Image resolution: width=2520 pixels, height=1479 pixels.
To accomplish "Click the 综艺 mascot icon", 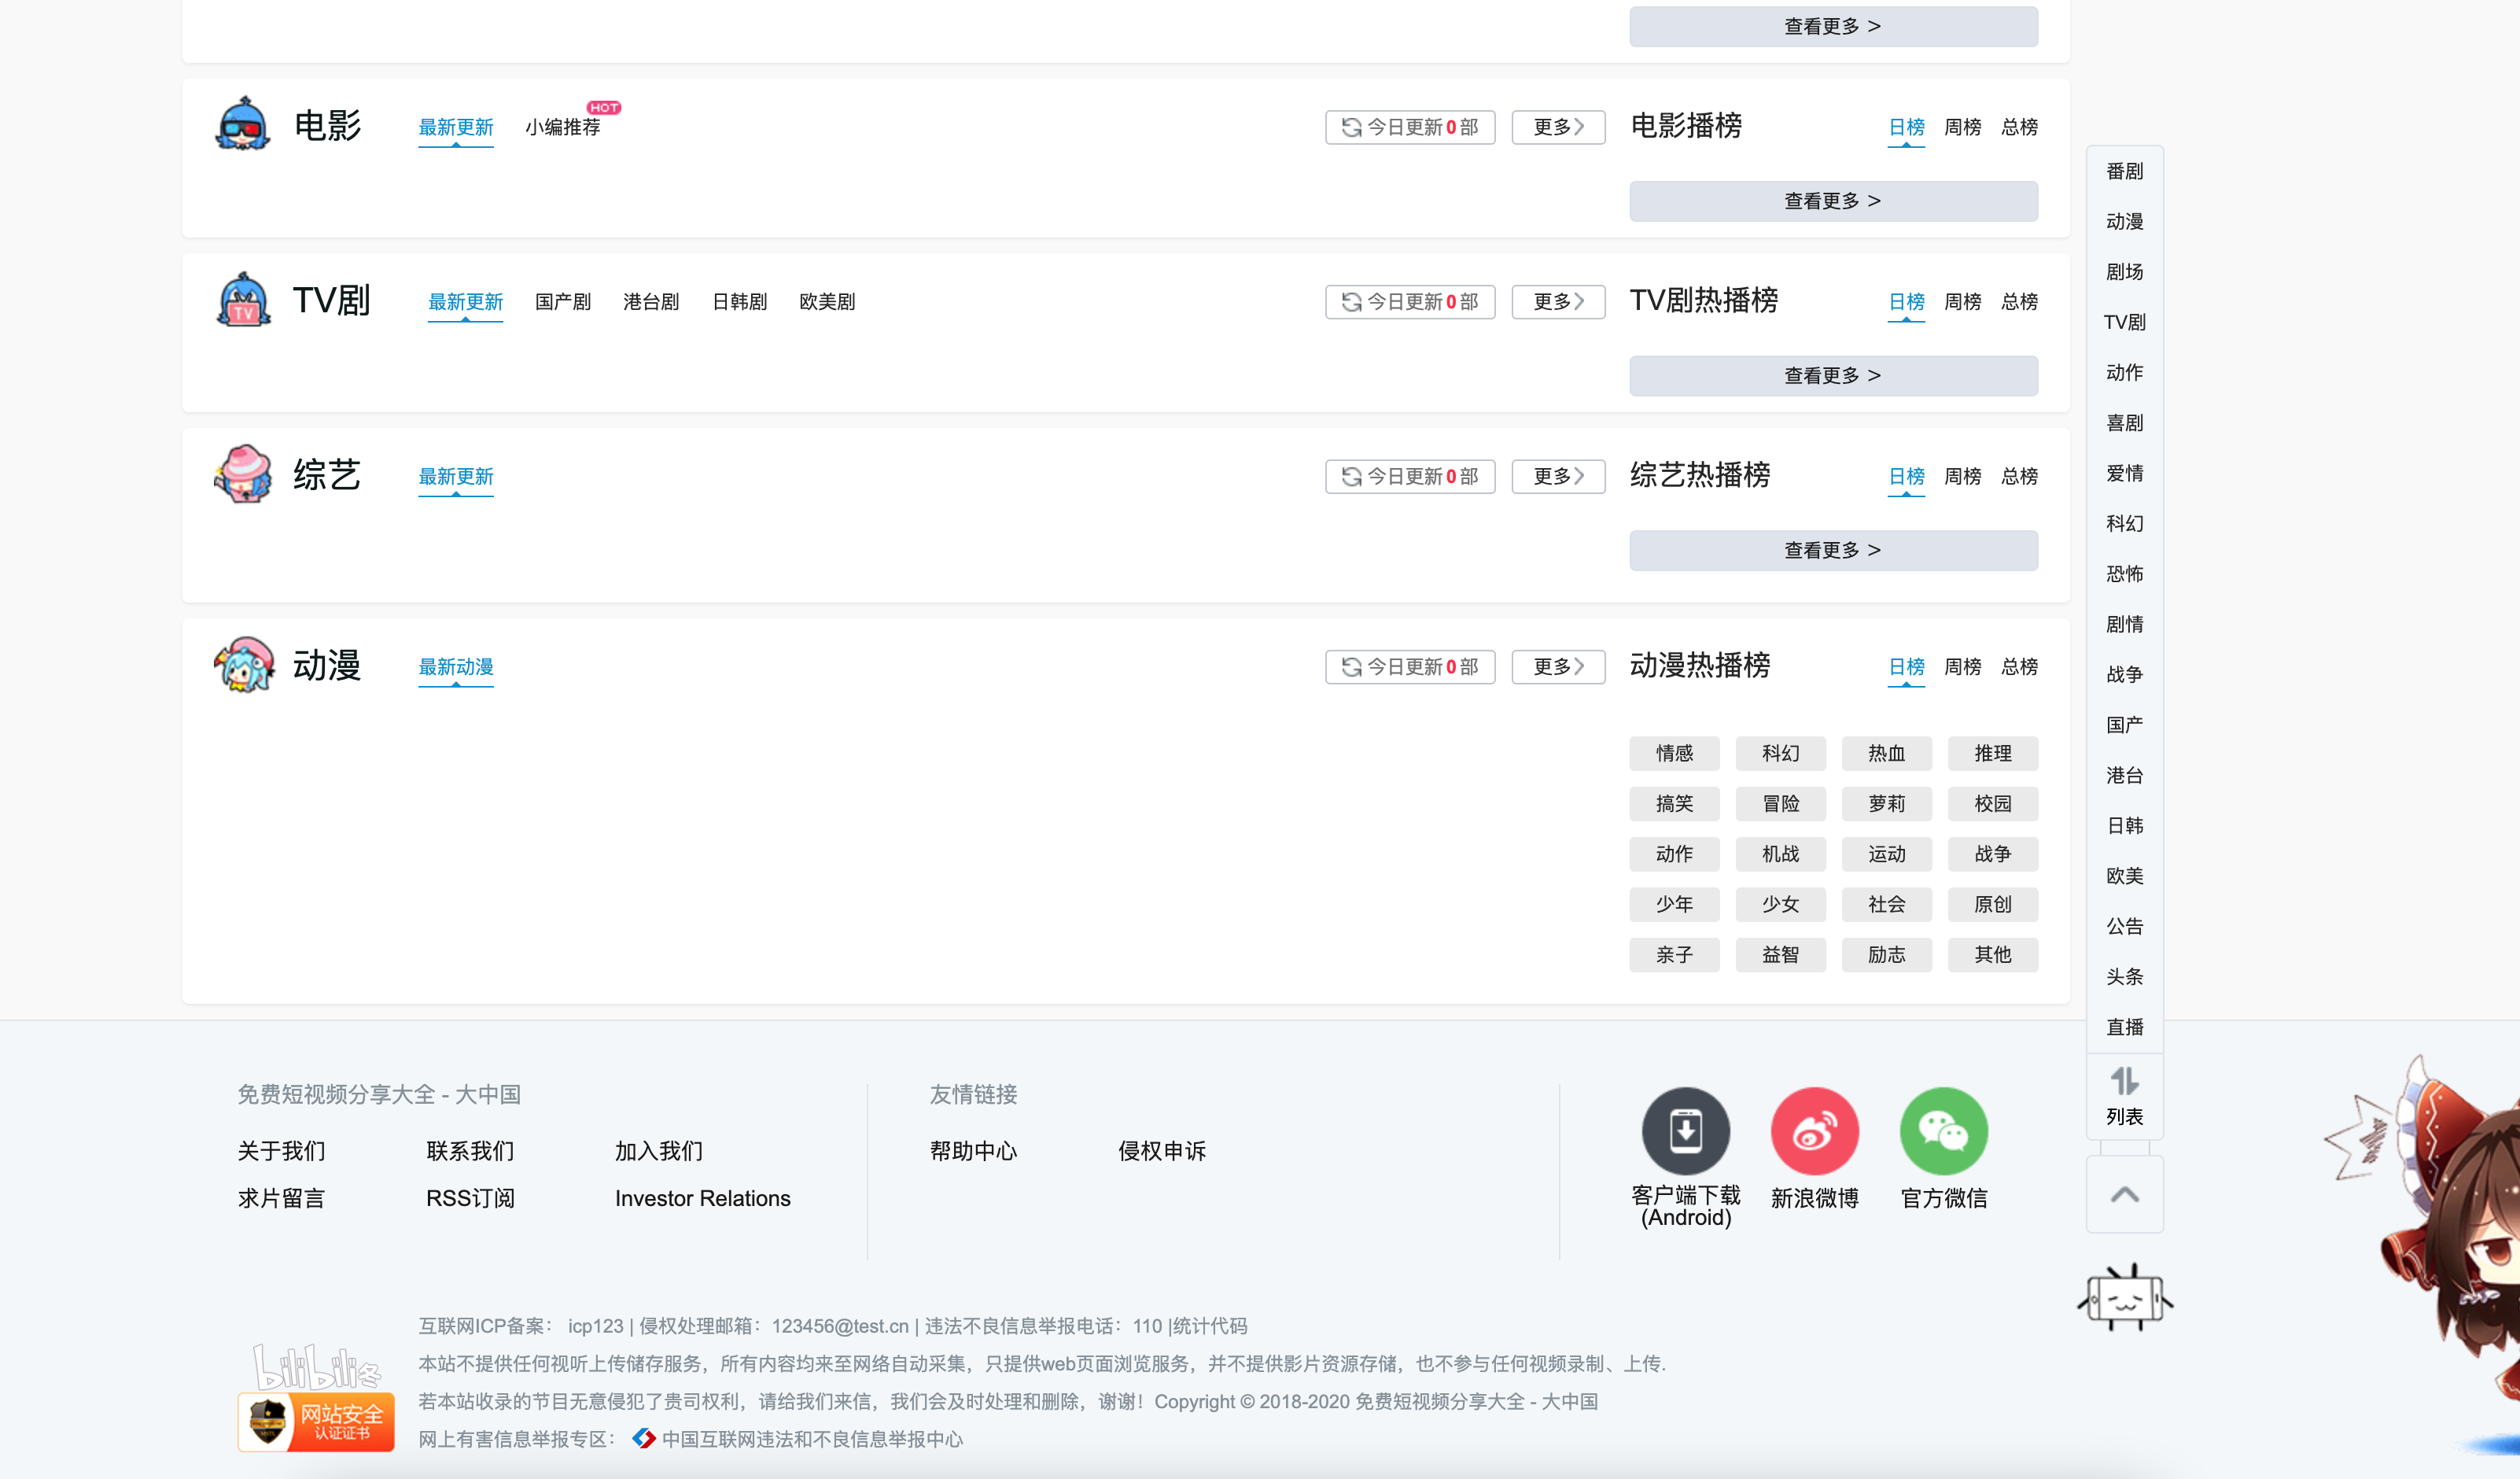I will click(243, 474).
